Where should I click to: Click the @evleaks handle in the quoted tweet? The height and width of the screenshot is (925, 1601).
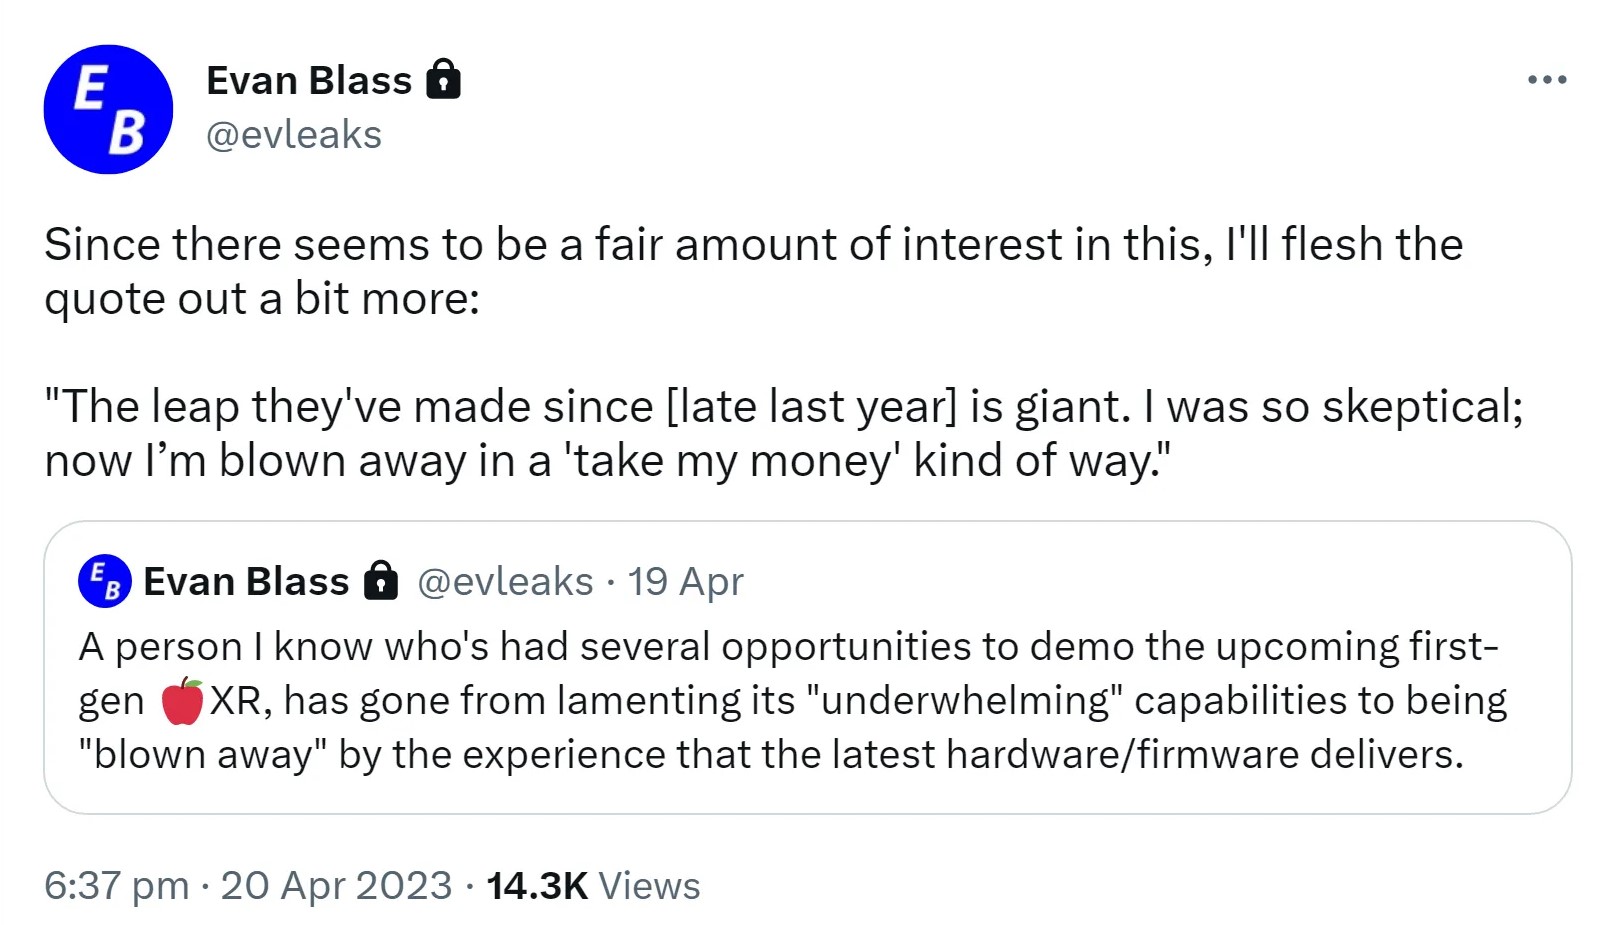[505, 581]
